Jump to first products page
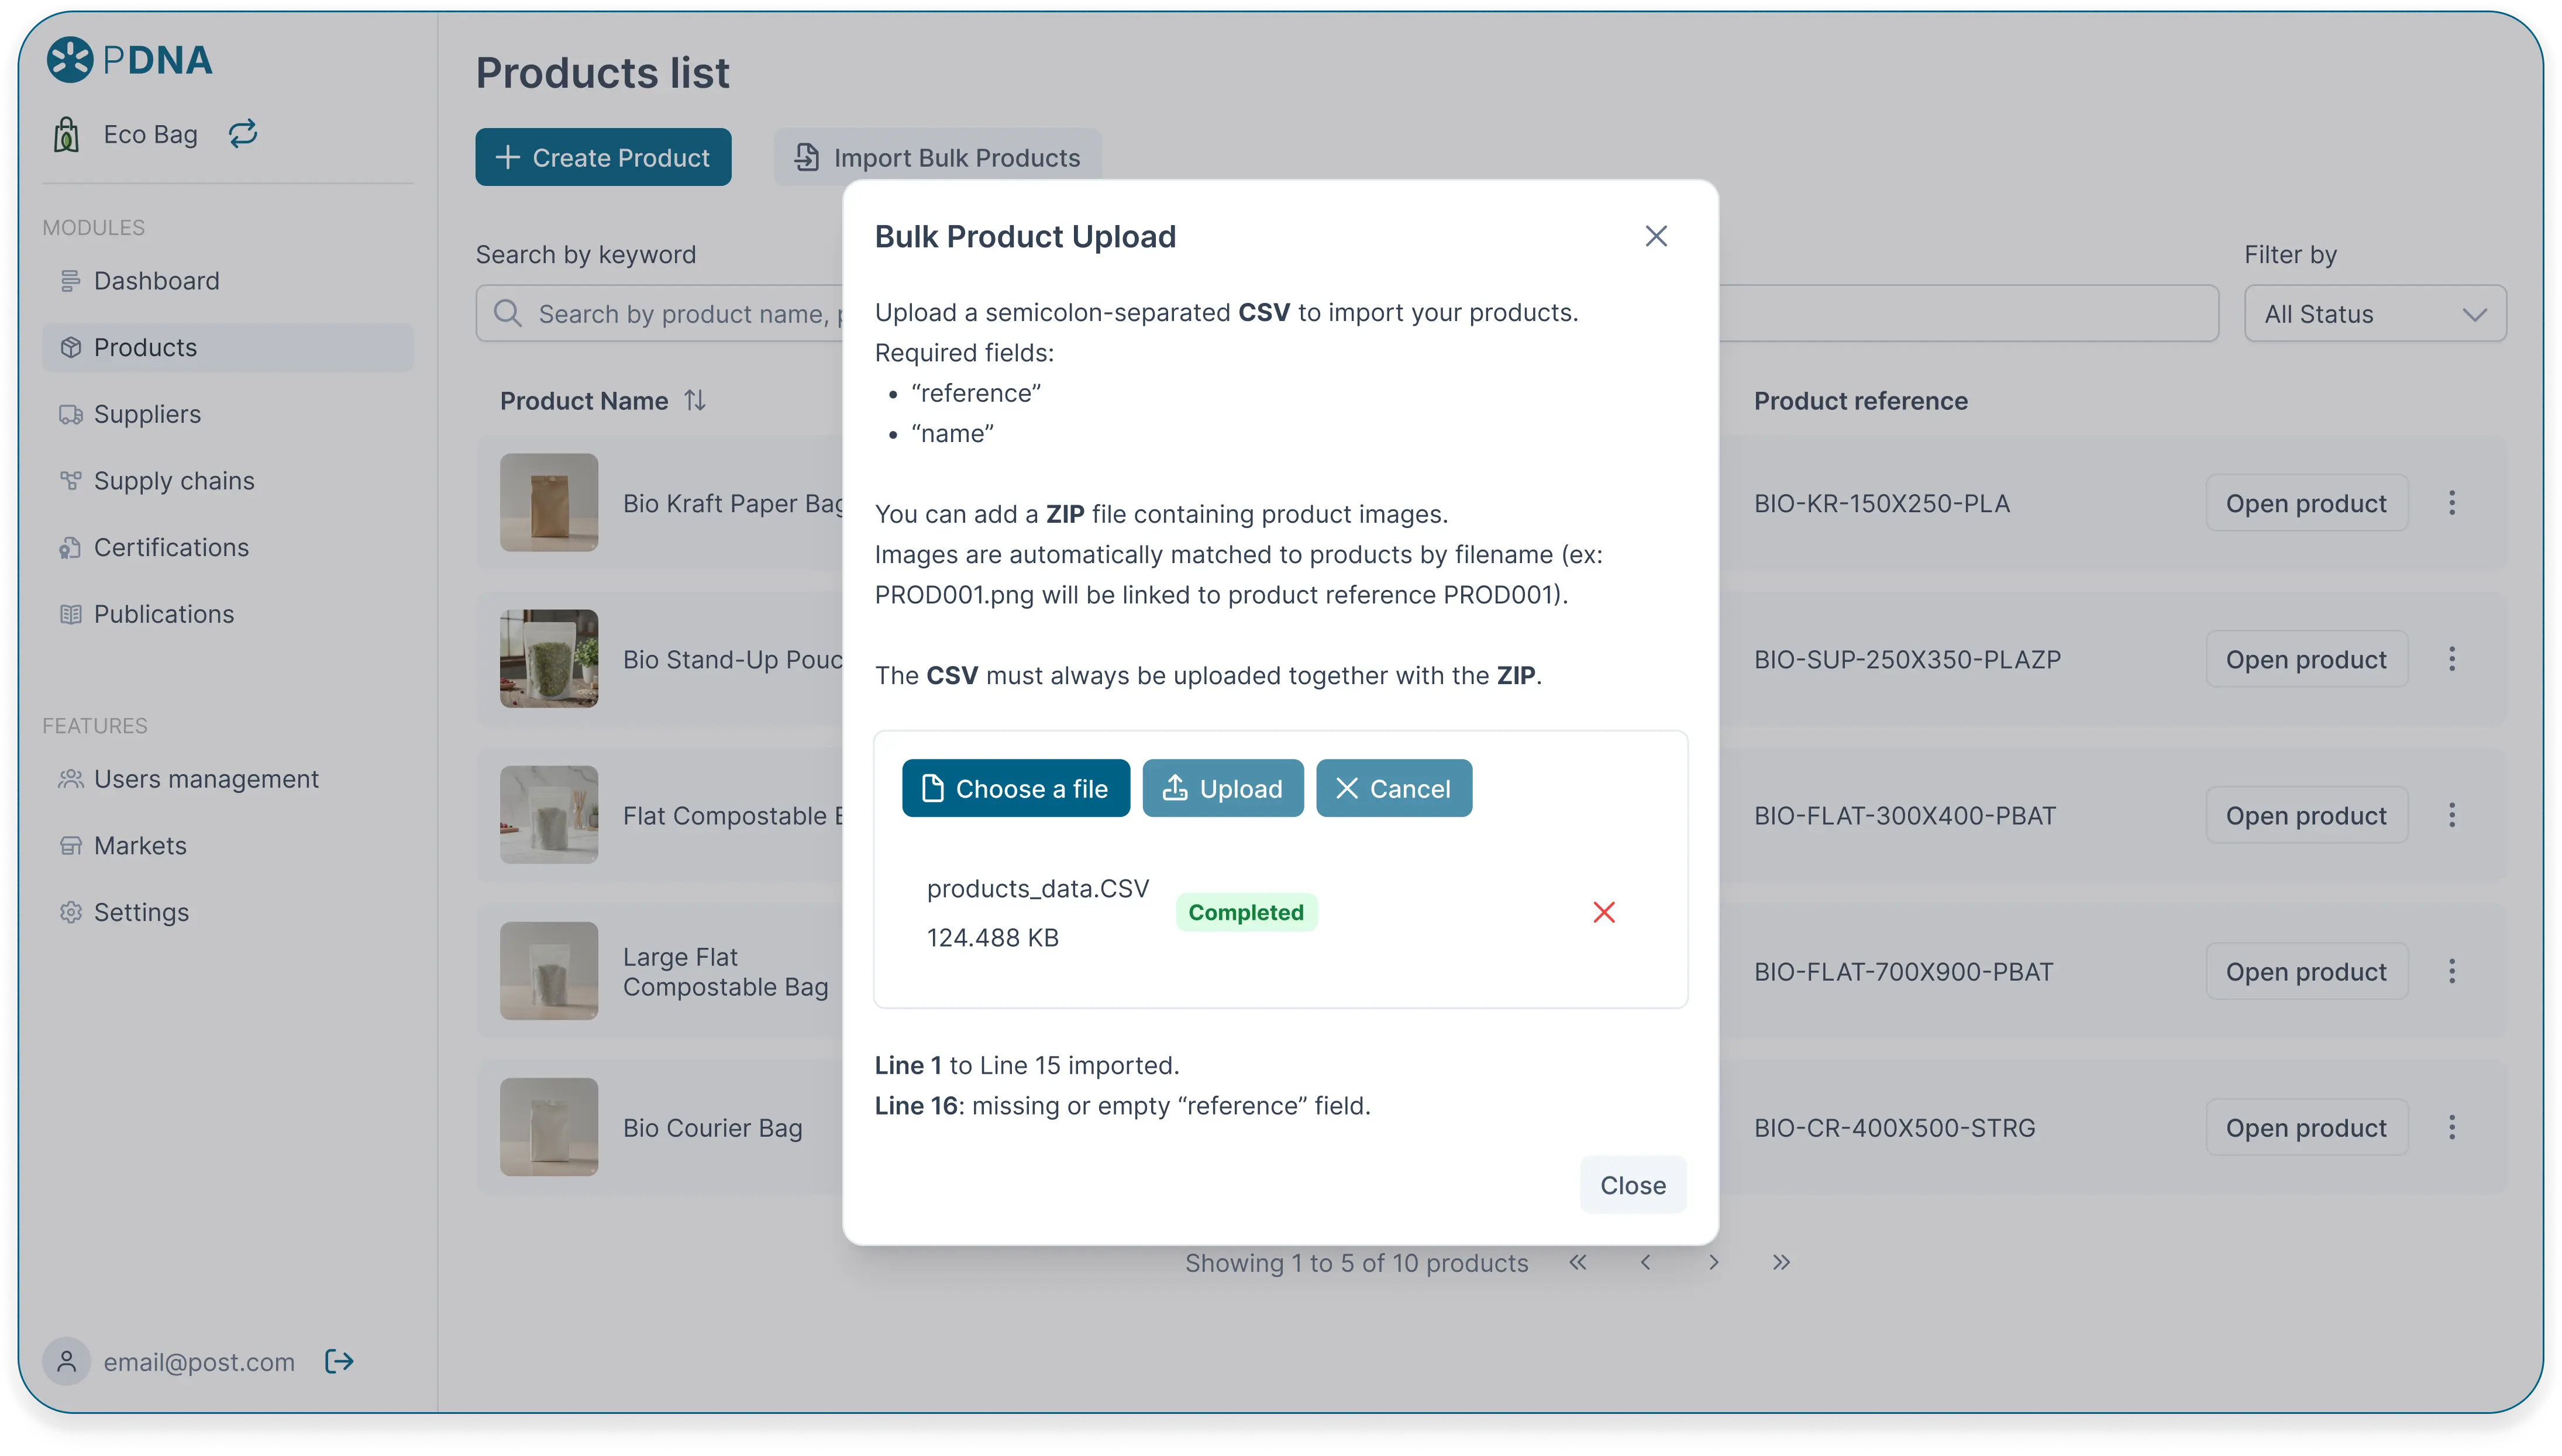 click(1578, 1263)
